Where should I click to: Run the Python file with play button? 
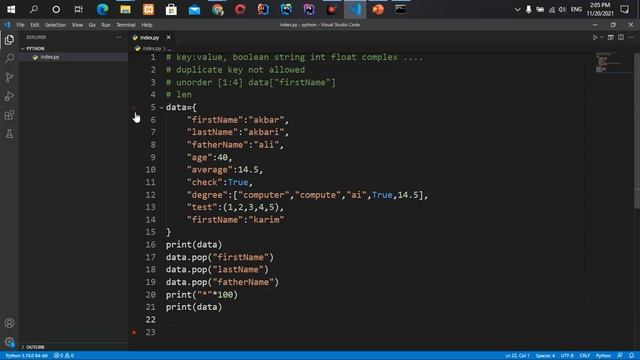(x=595, y=37)
